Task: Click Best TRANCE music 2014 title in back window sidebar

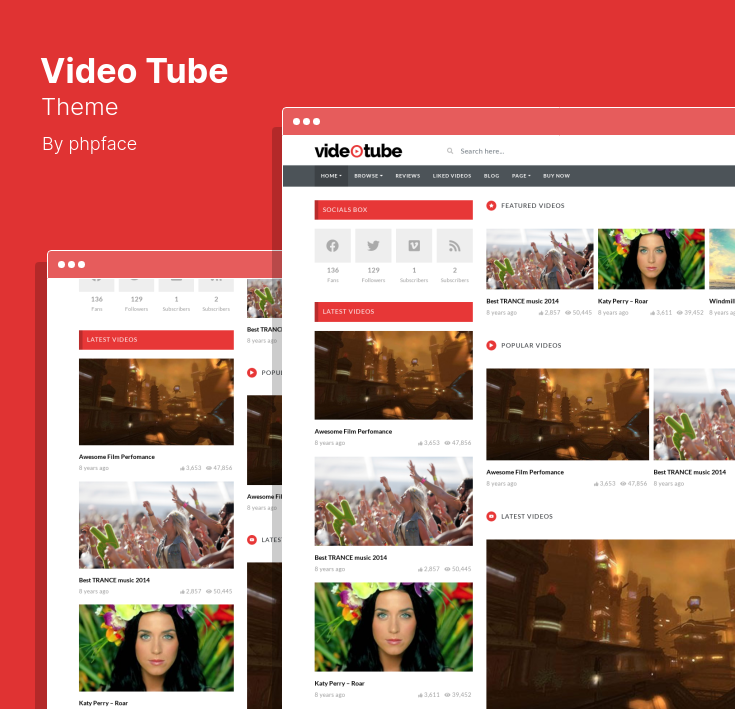Action: pyautogui.click(x=114, y=580)
